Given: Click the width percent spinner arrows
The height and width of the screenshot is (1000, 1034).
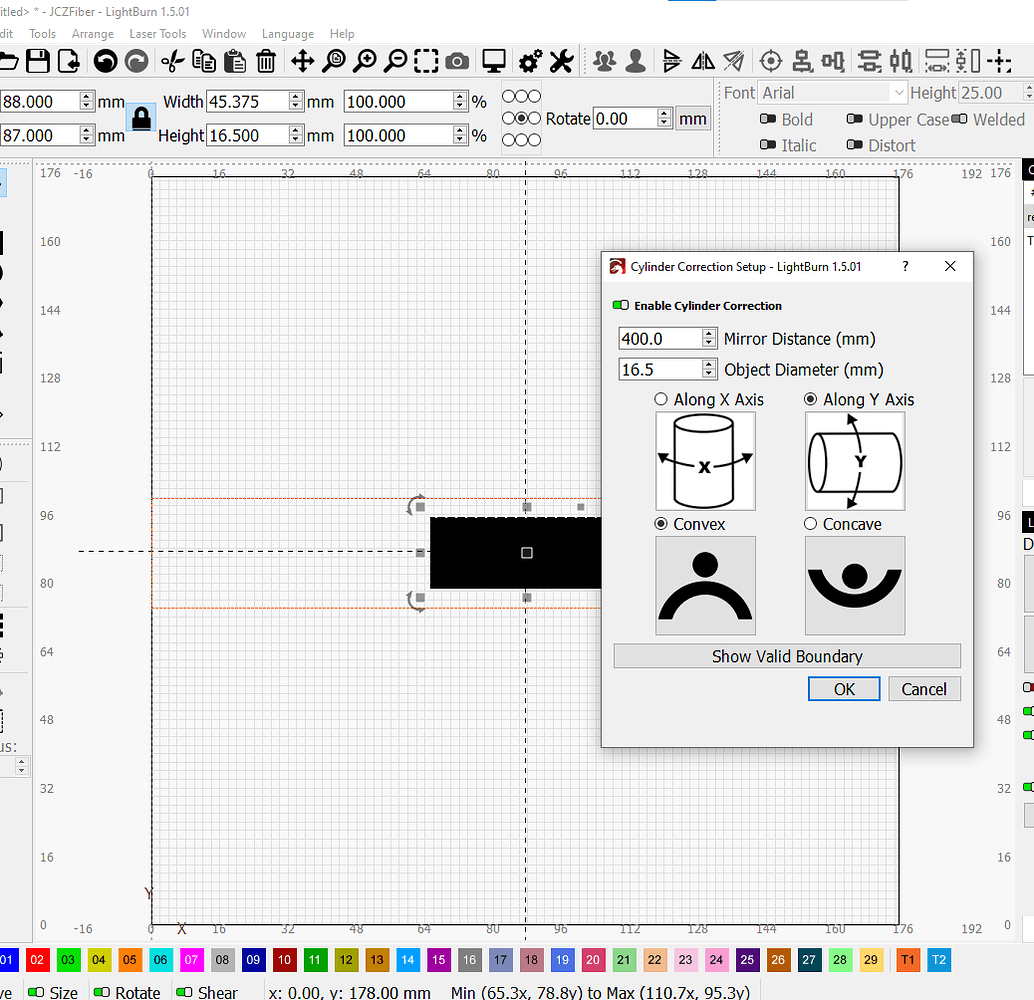Looking at the screenshot, I should 460,102.
